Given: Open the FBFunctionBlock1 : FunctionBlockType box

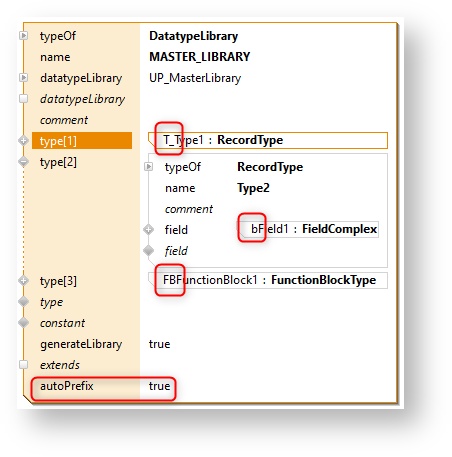Looking at the screenshot, I should 268,280.
